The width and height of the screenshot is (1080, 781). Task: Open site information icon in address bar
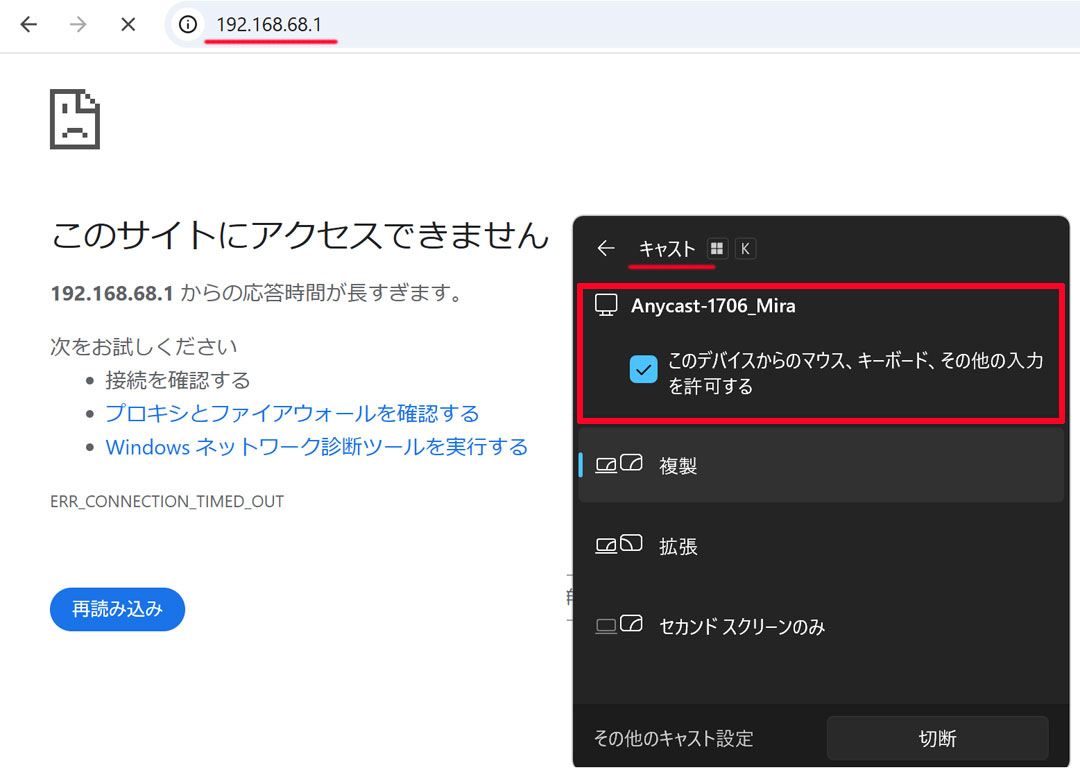[x=187, y=25]
